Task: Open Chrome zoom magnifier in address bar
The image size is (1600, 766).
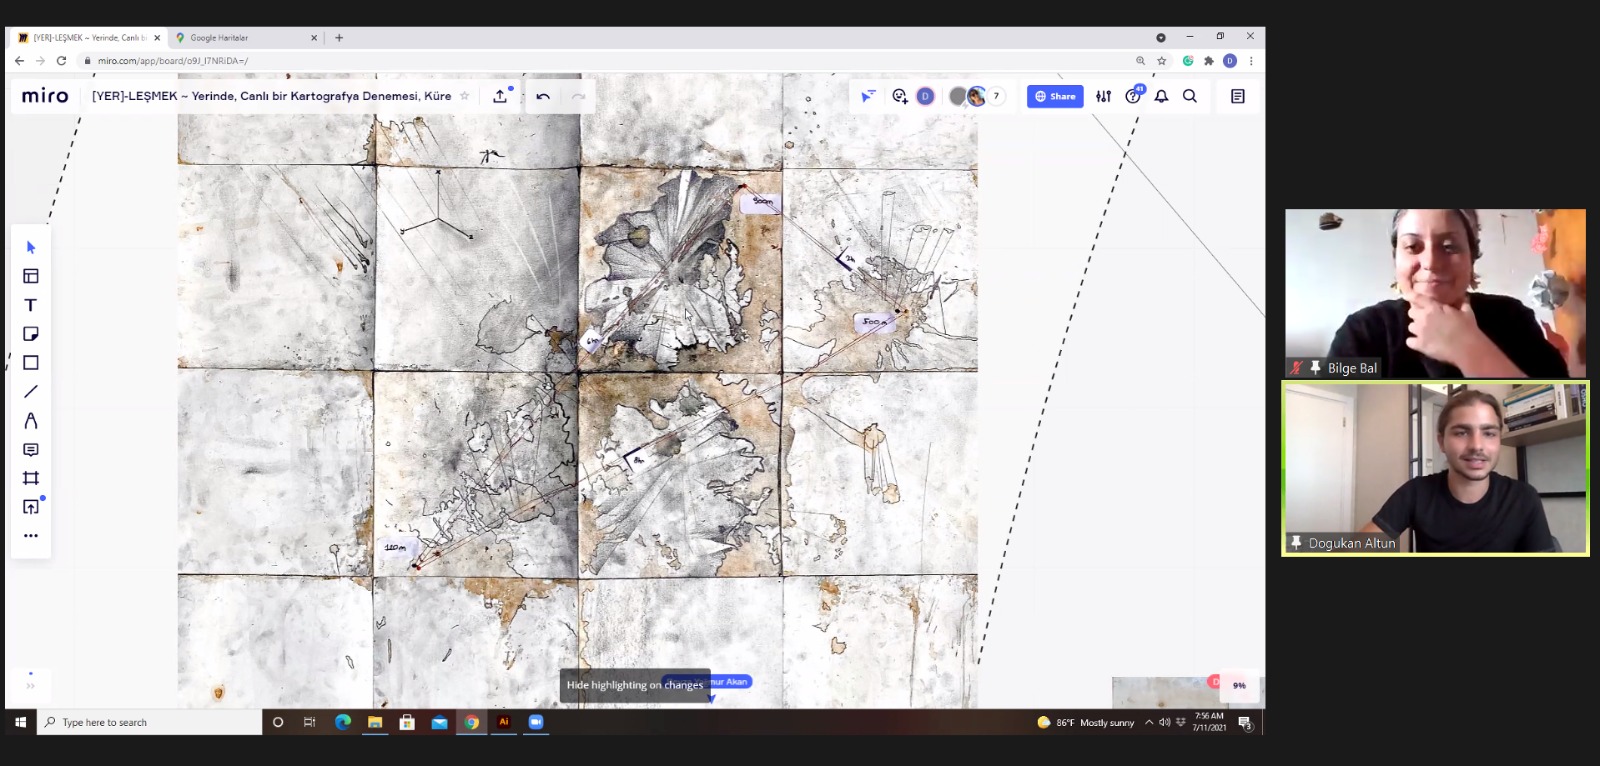Action: click(x=1140, y=61)
